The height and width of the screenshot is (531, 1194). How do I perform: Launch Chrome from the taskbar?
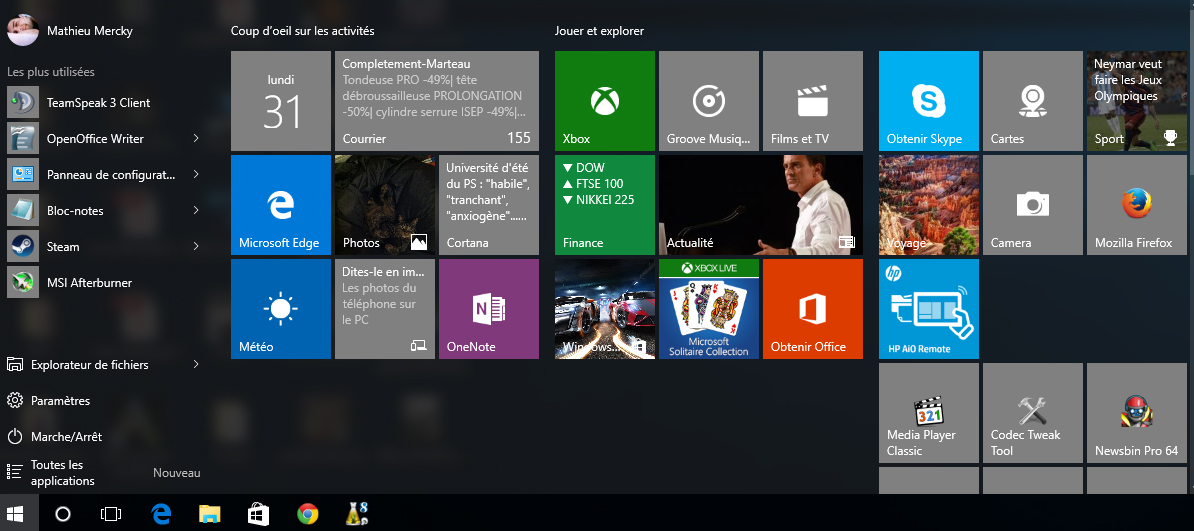coord(308,514)
